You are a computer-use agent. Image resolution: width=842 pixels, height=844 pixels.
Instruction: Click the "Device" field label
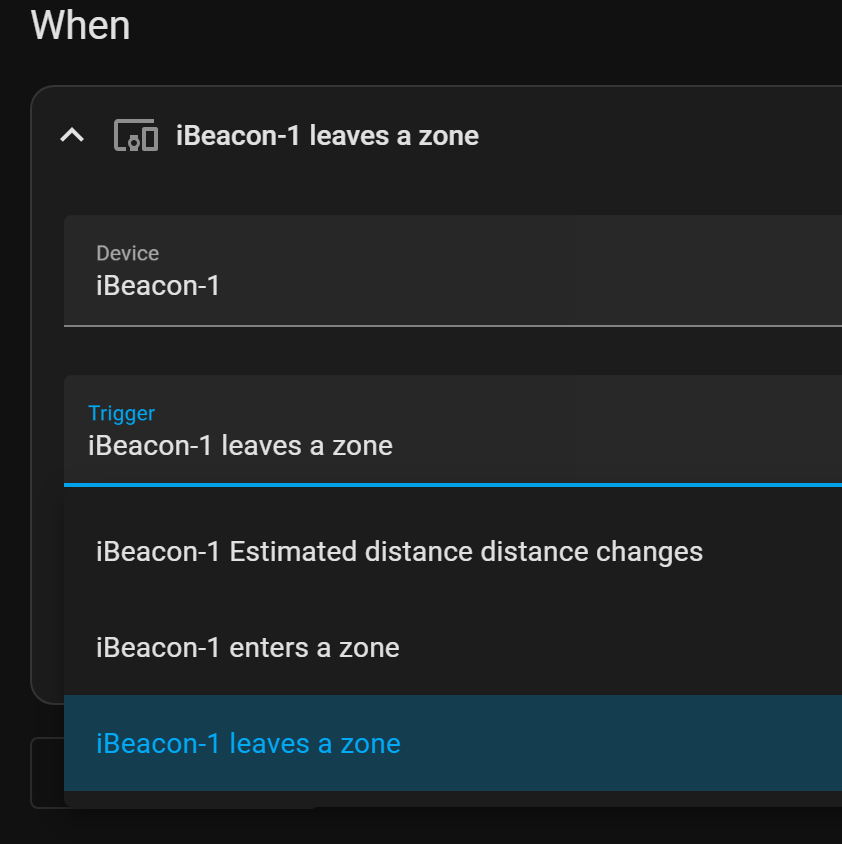click(127, 254)
